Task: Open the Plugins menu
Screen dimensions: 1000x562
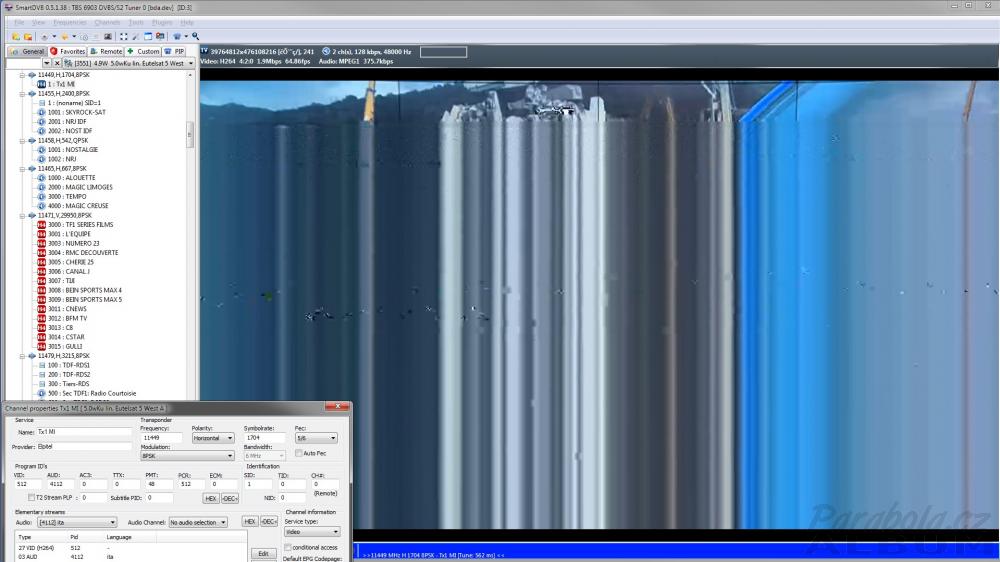Action: 162,22
